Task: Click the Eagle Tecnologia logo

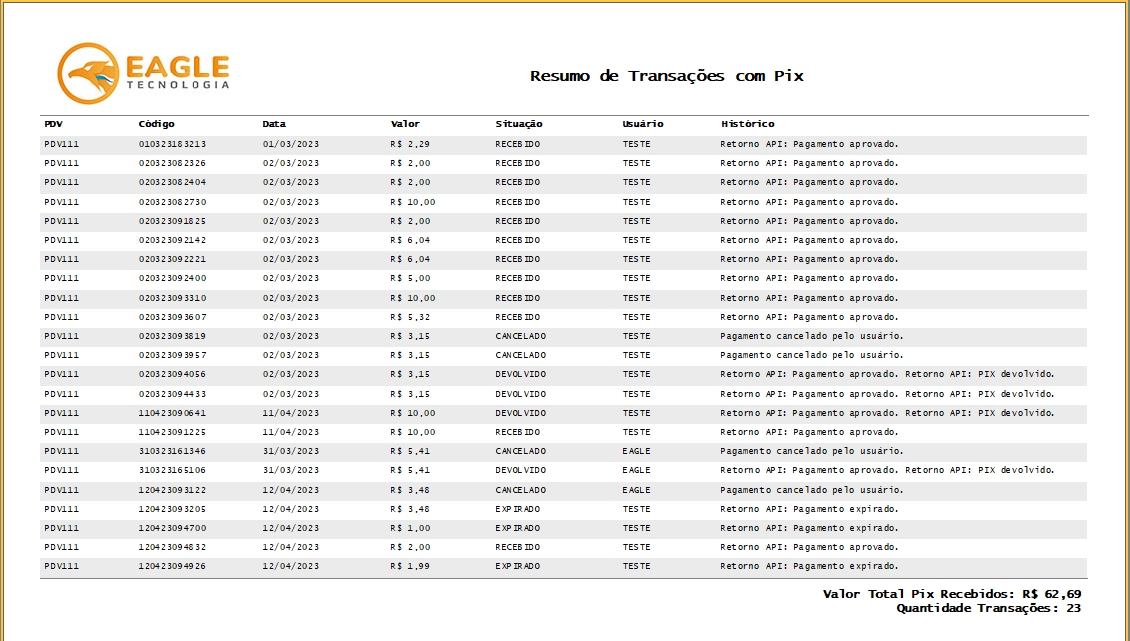Action: [x=143, y=74]
